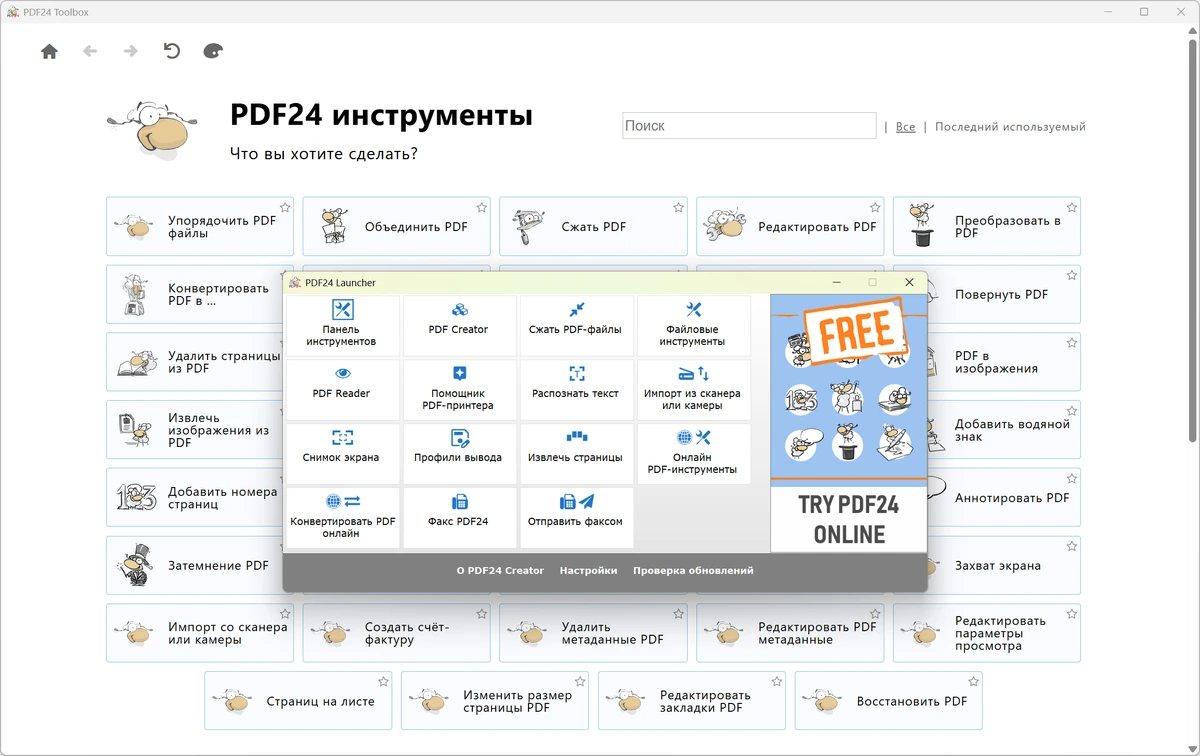This screenshot has width=1200, height=756.
Task: Navigate forward in PDF24 Toolbox
Action: (x=131, y=51)
